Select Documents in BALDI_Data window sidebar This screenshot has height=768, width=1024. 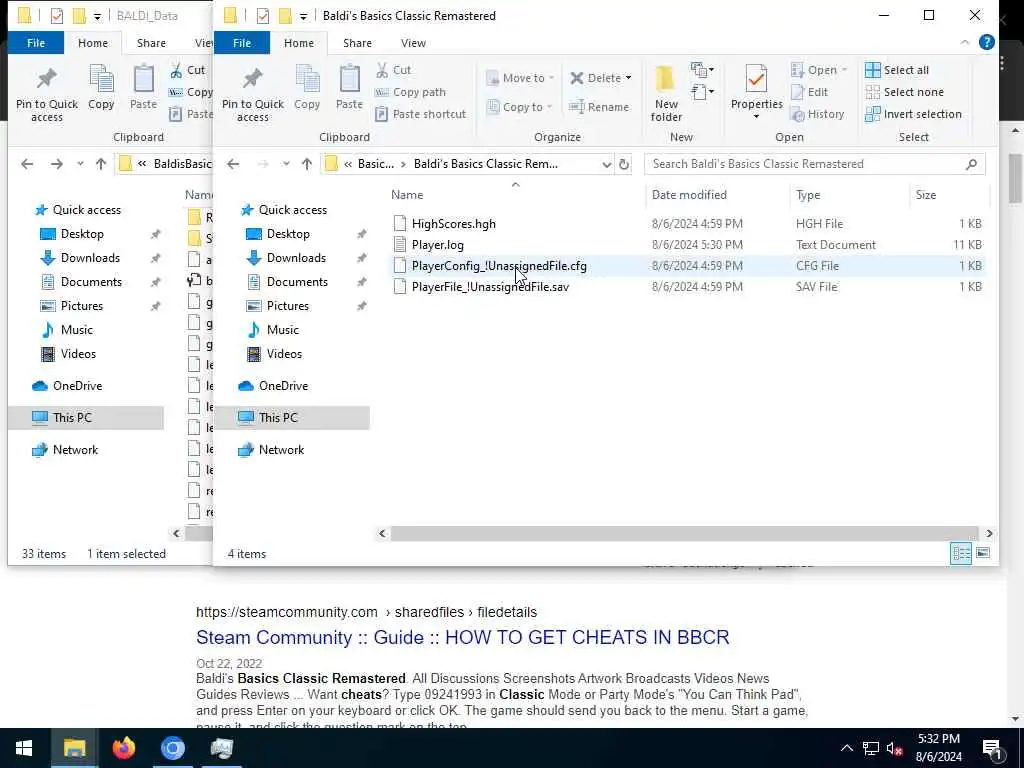91,281
